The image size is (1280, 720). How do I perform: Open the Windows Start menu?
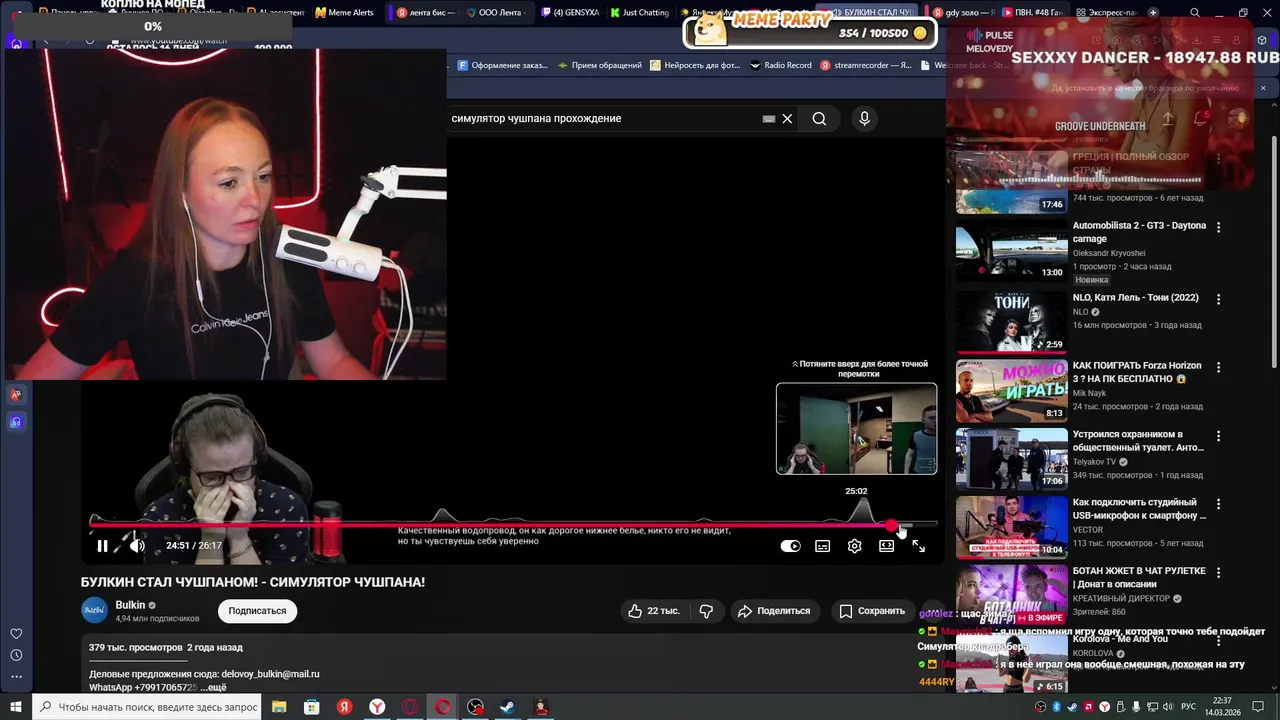click(16, 707)
